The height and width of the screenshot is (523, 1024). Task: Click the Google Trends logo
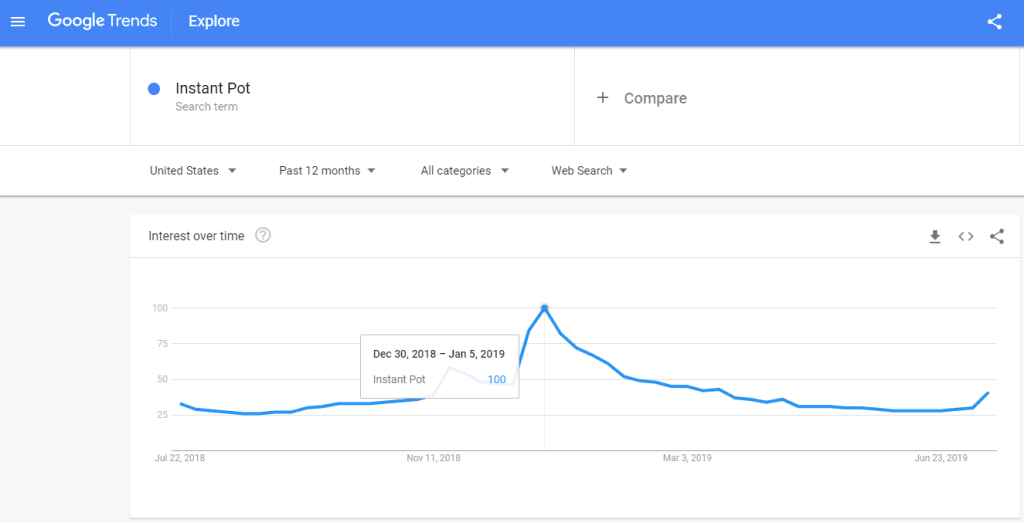point(103,21)
